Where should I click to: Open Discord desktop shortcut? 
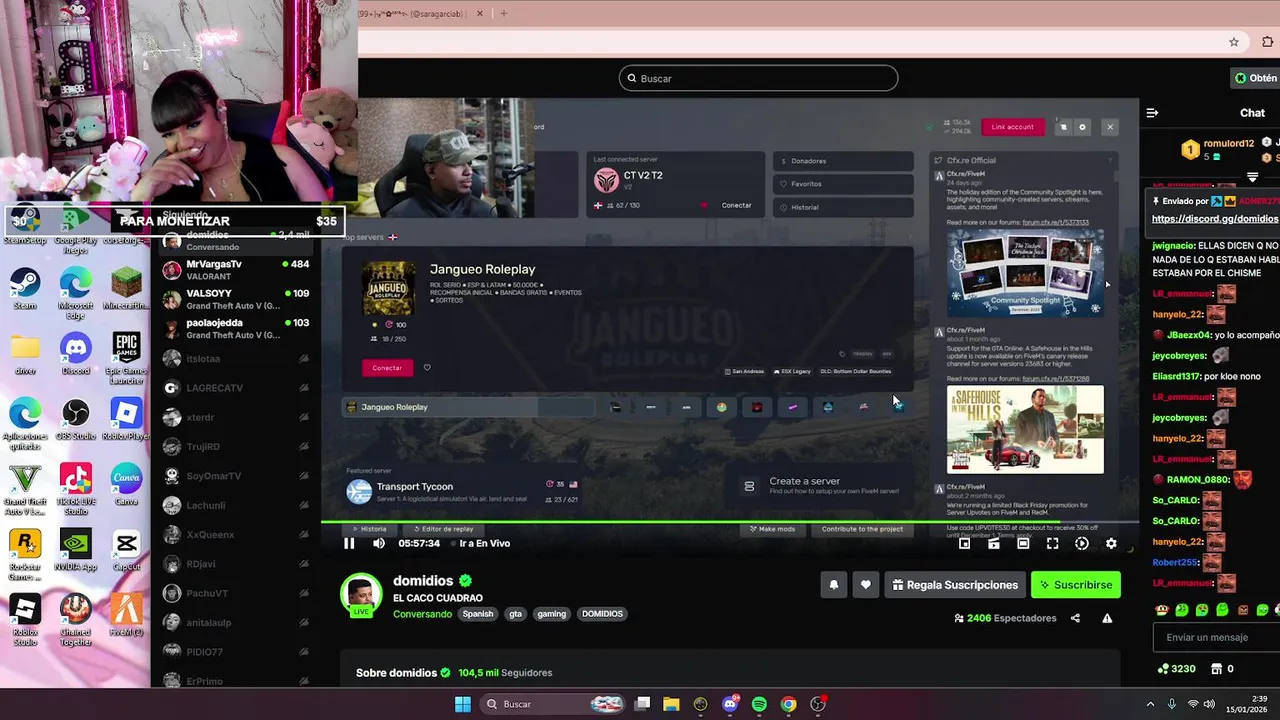(76, 354)
